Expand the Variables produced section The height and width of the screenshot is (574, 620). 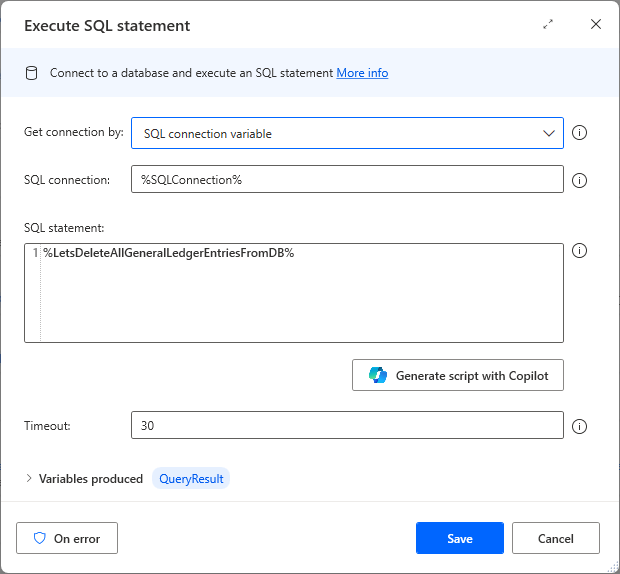(x=29, y=479)
